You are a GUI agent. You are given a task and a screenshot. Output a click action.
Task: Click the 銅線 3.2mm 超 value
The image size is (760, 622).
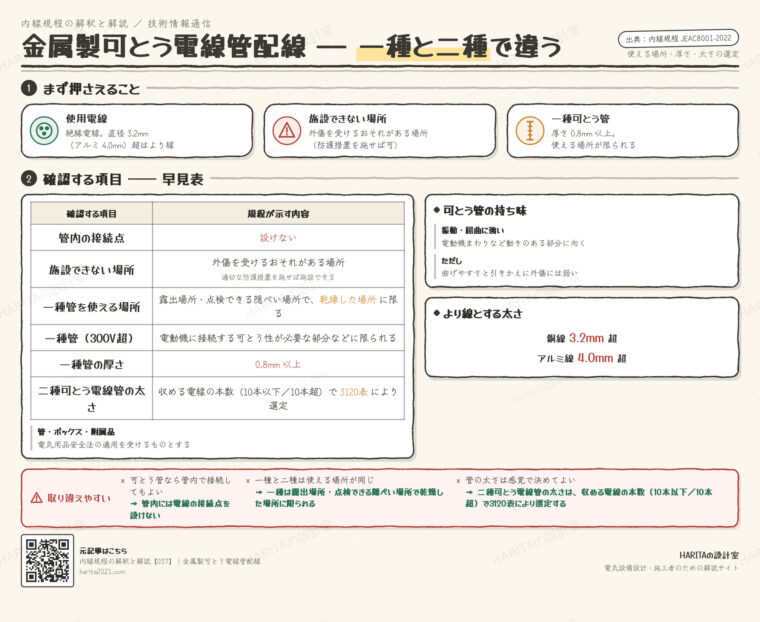(582, 338)
